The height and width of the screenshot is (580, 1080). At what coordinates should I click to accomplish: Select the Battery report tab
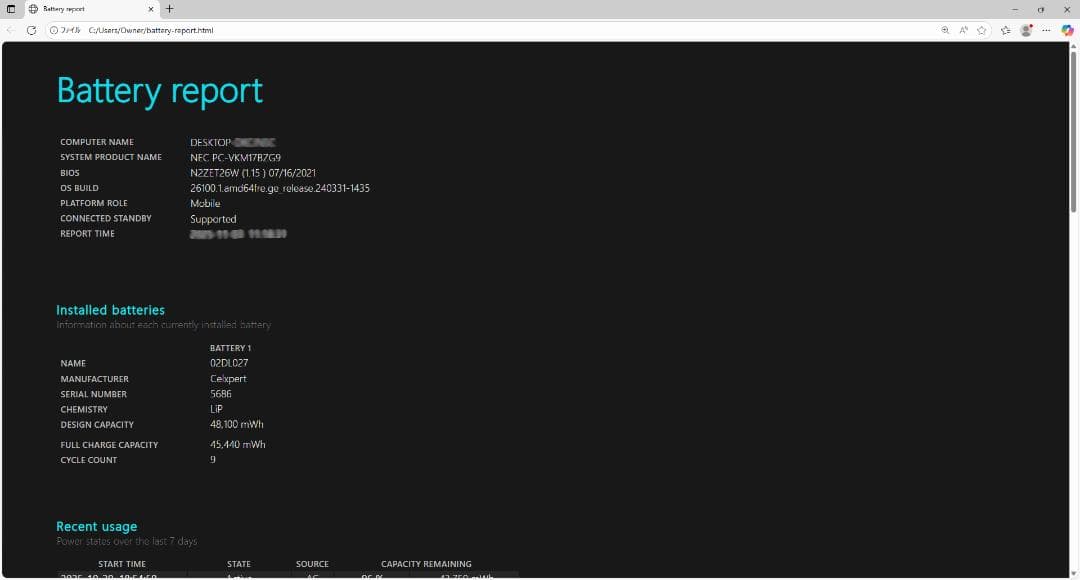tap(65, 9)
